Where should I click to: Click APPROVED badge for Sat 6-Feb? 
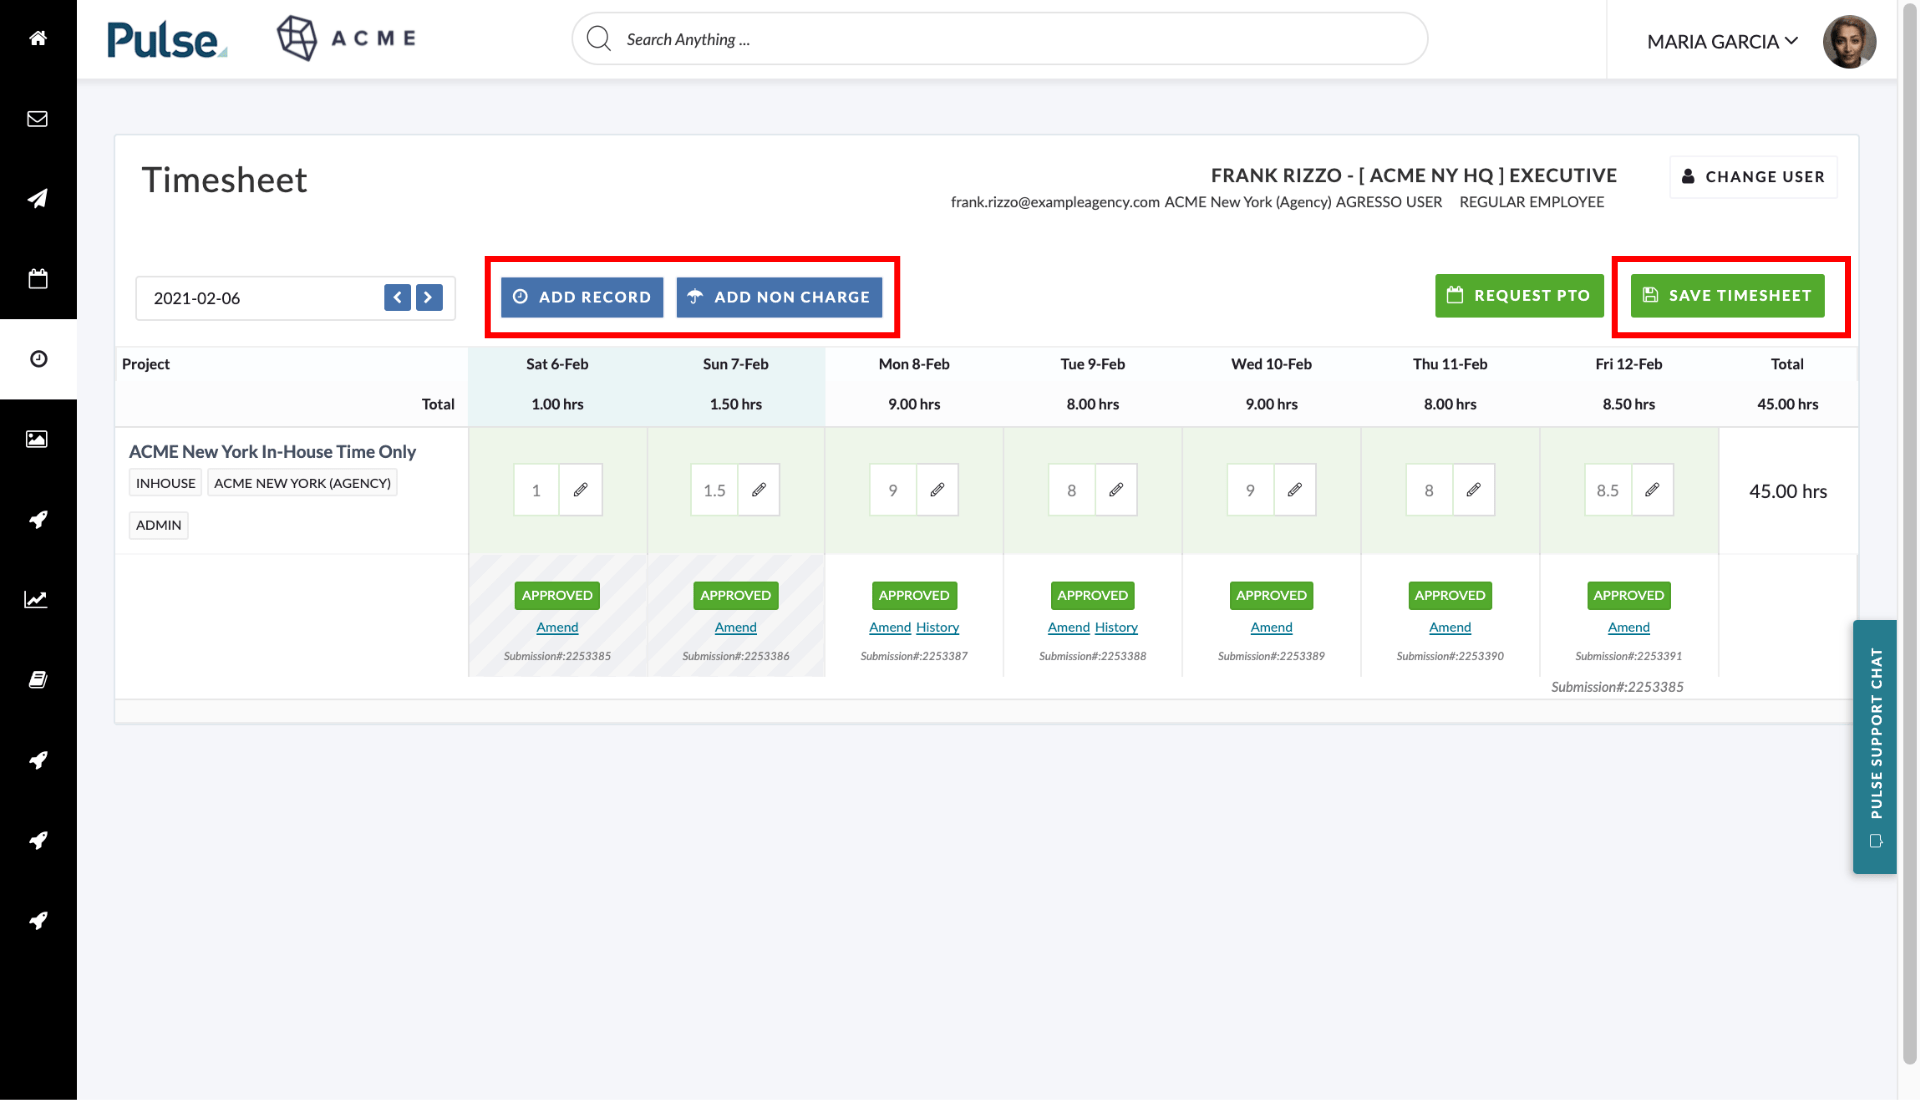[557, 595]
